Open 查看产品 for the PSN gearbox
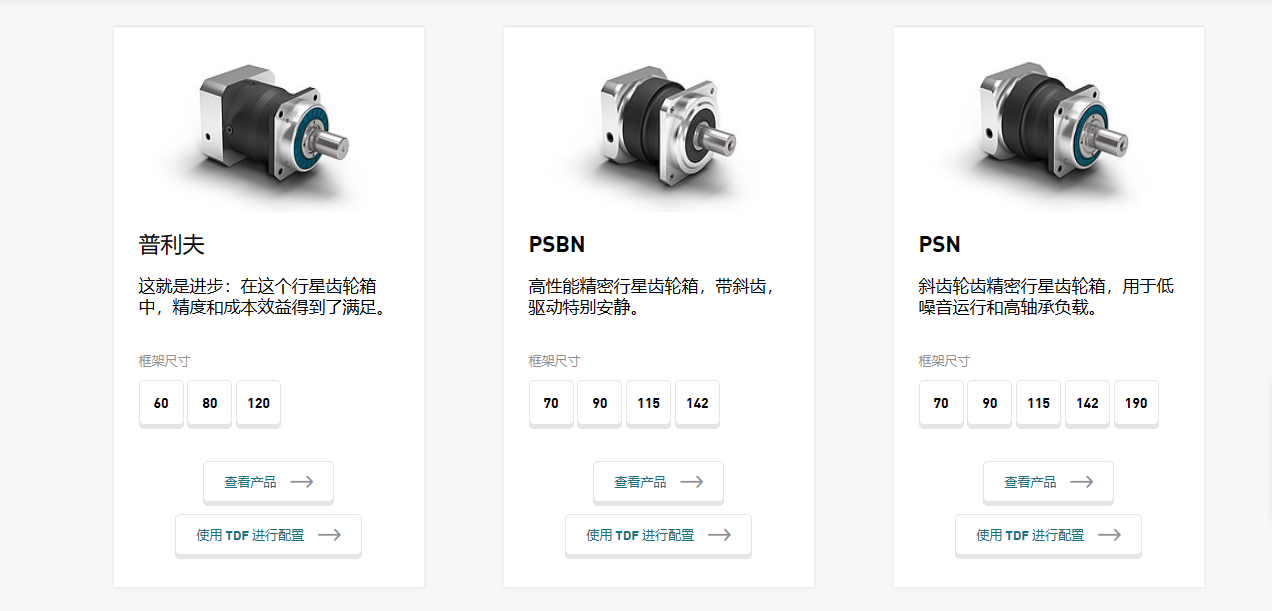The image size is (1272, 611). [1048, 482]
